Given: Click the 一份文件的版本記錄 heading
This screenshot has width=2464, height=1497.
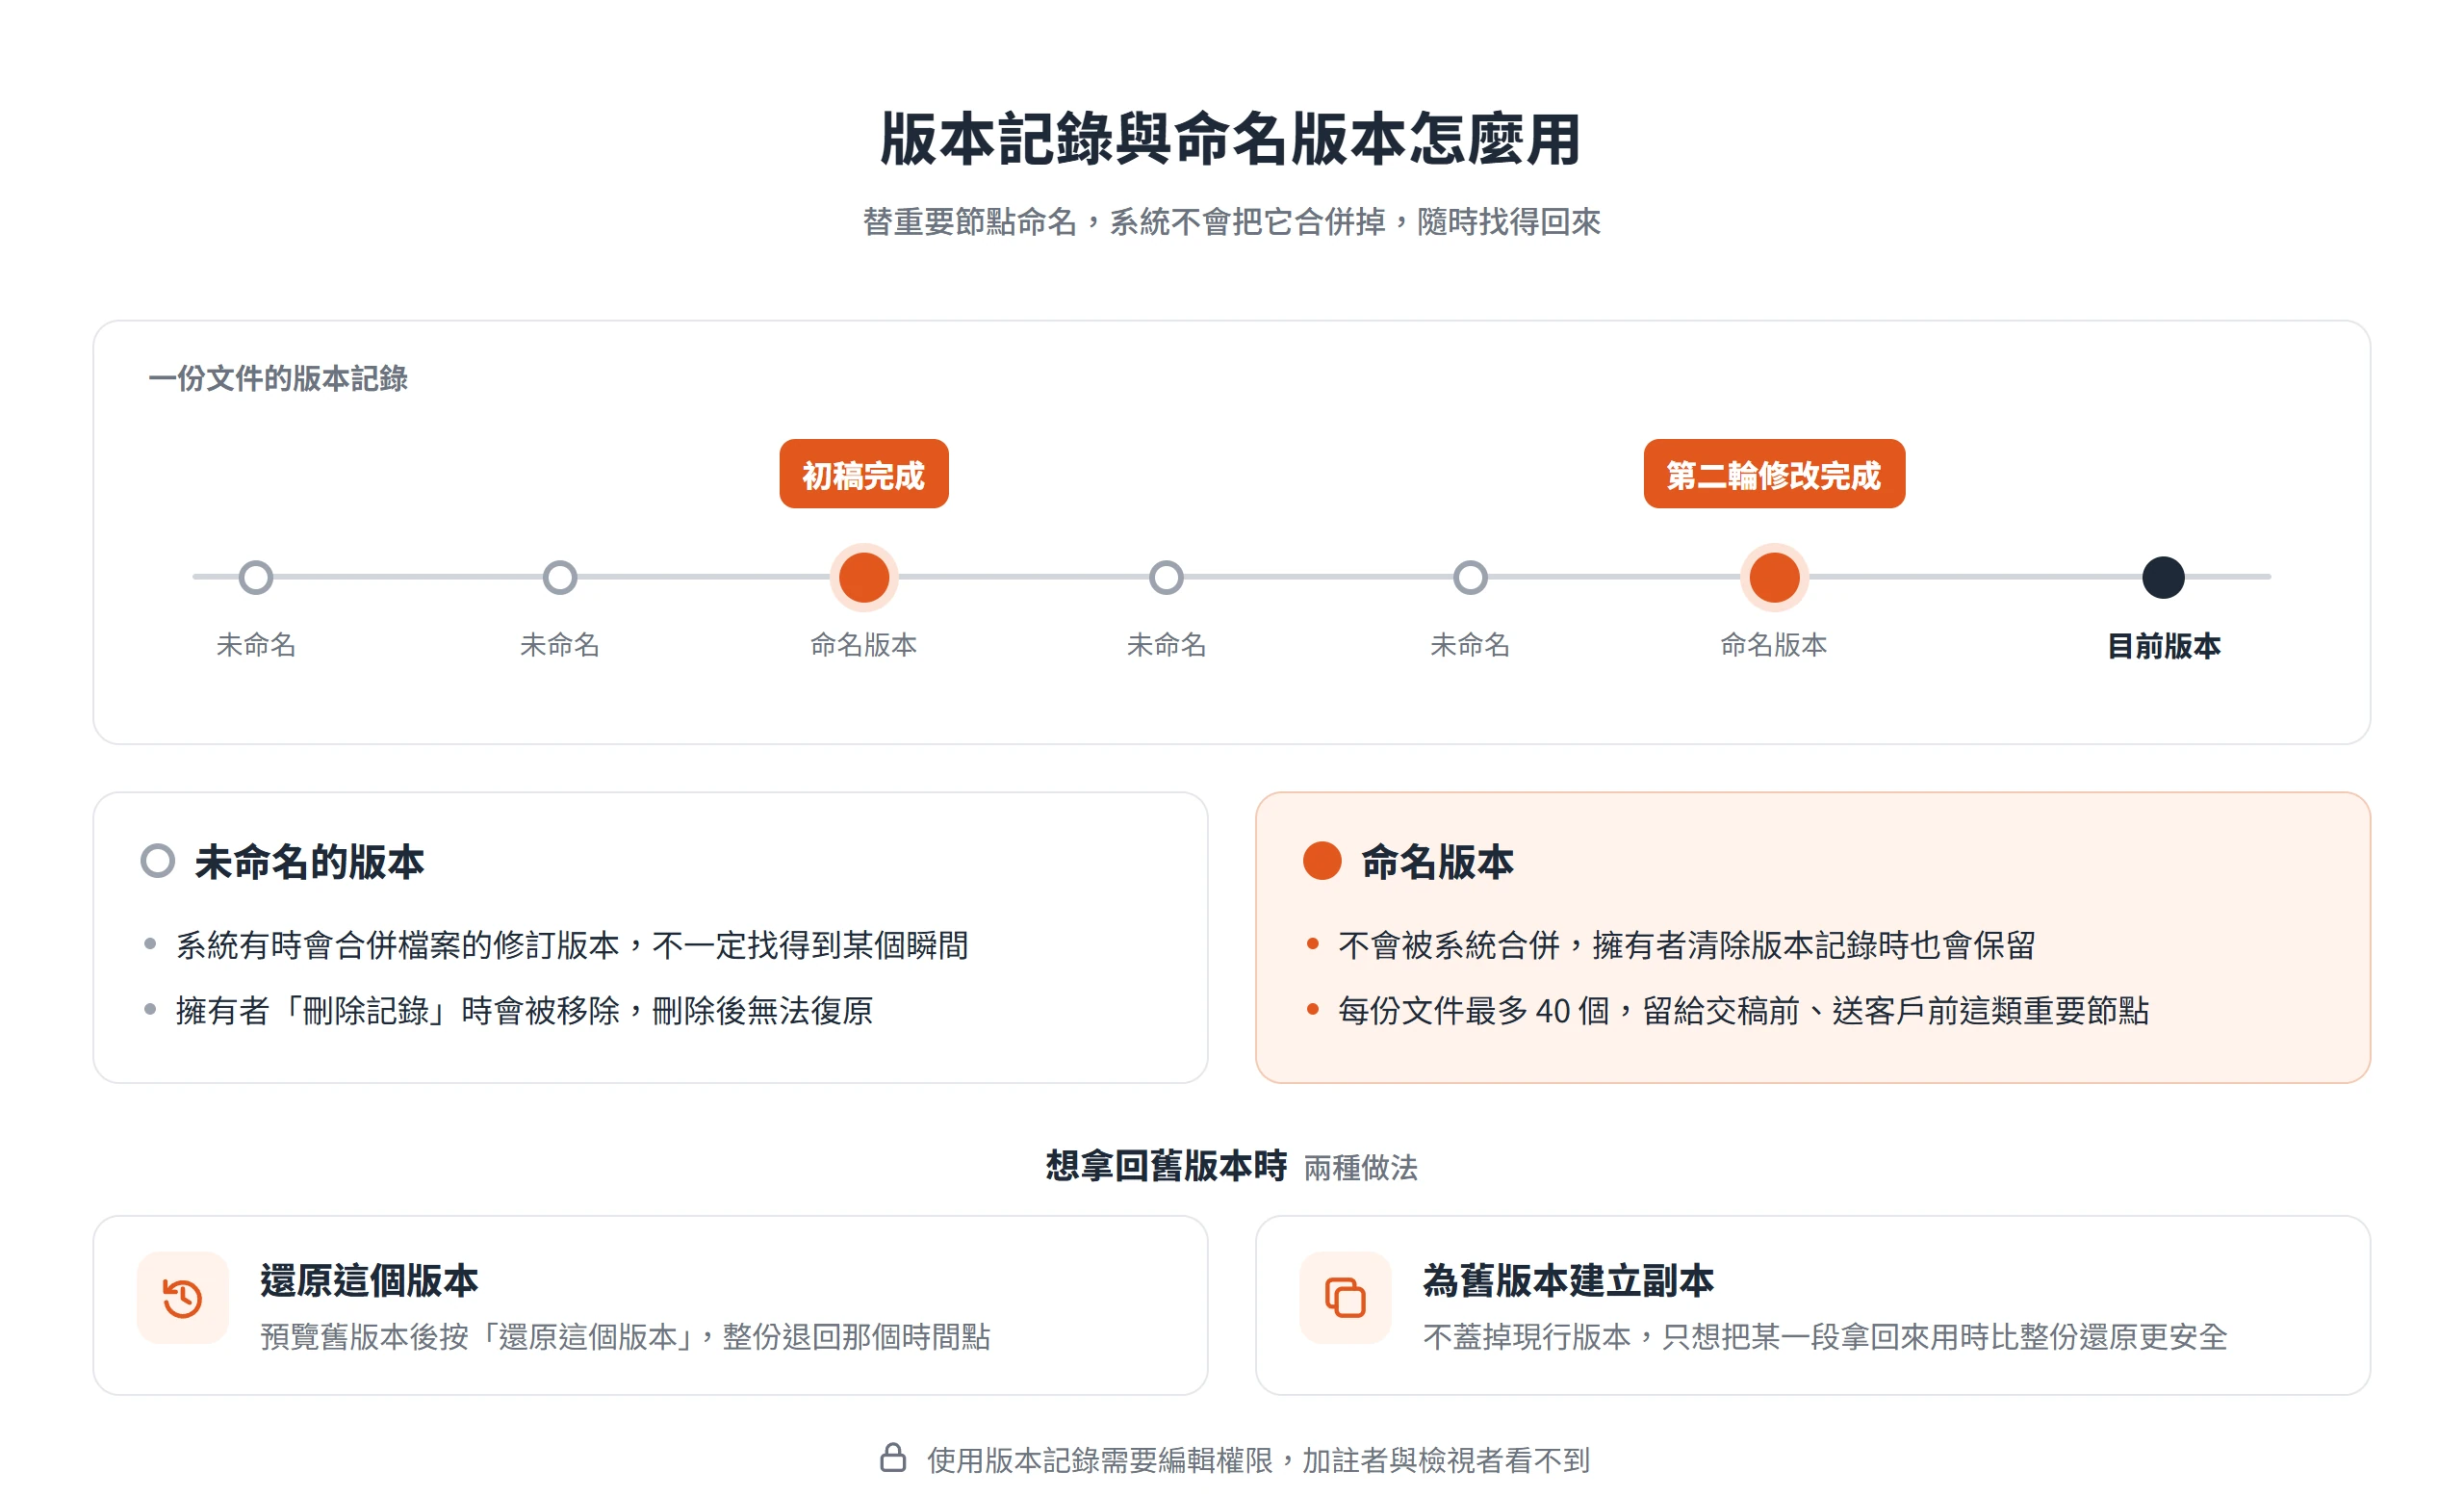Looking at the screenshot, I should pos(278,378).
